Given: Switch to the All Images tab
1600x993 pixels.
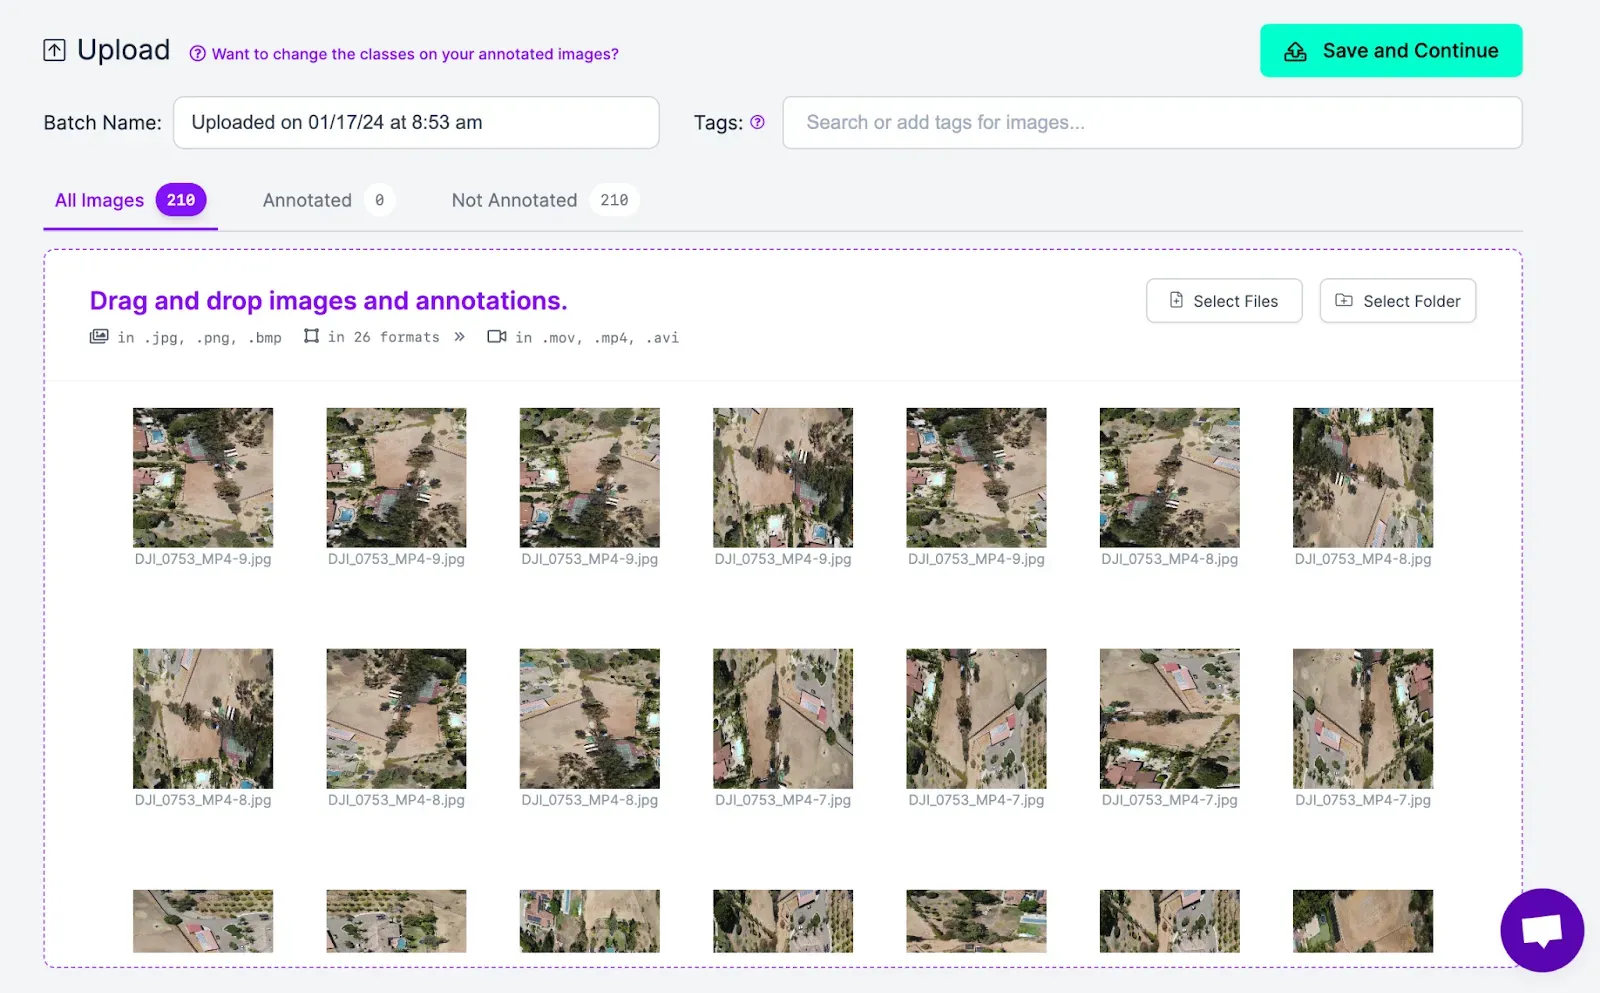Looking at the screenshot, I should pos(130,201).
